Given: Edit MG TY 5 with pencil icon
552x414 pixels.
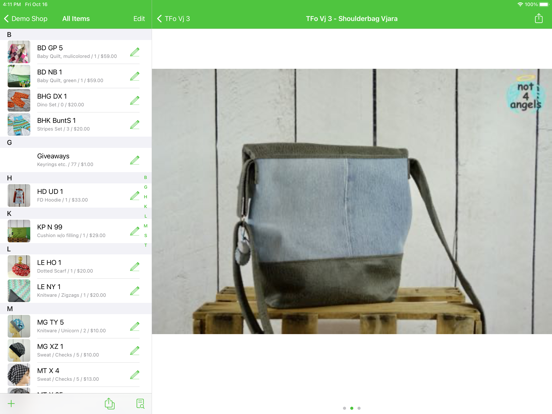Looking at the screenshot, I should (x=134, y=327).
